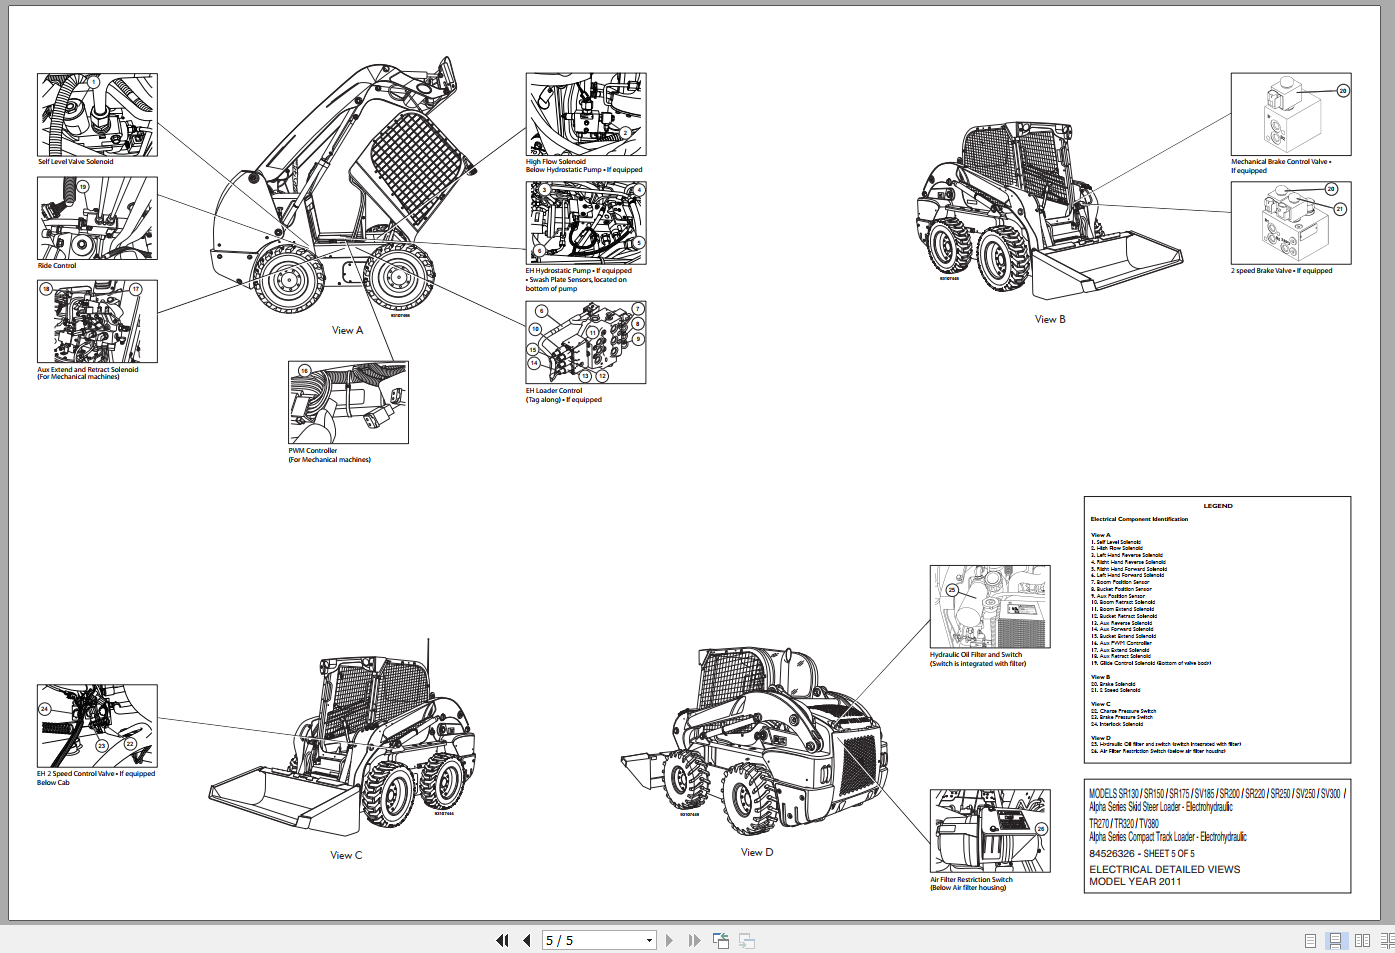Click the MODELS SR130 title block text
Image resolution: width=1395 pixels, height=953 pixels.
[x=1215, y=795]
